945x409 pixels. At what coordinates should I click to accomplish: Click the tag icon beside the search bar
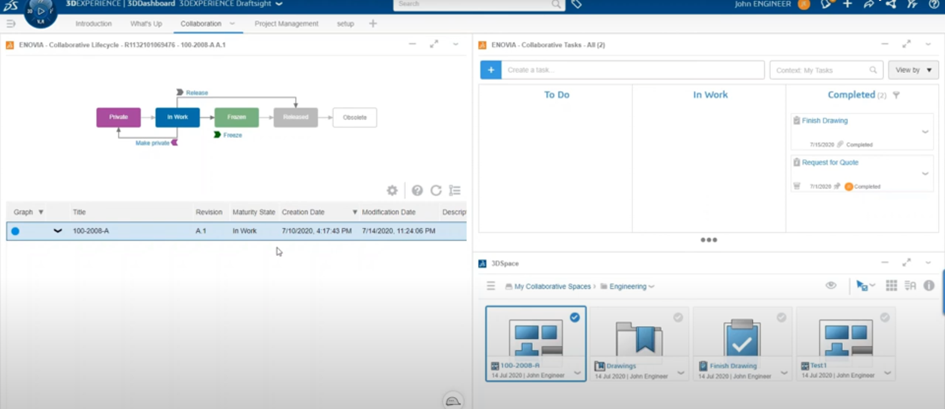576,4
